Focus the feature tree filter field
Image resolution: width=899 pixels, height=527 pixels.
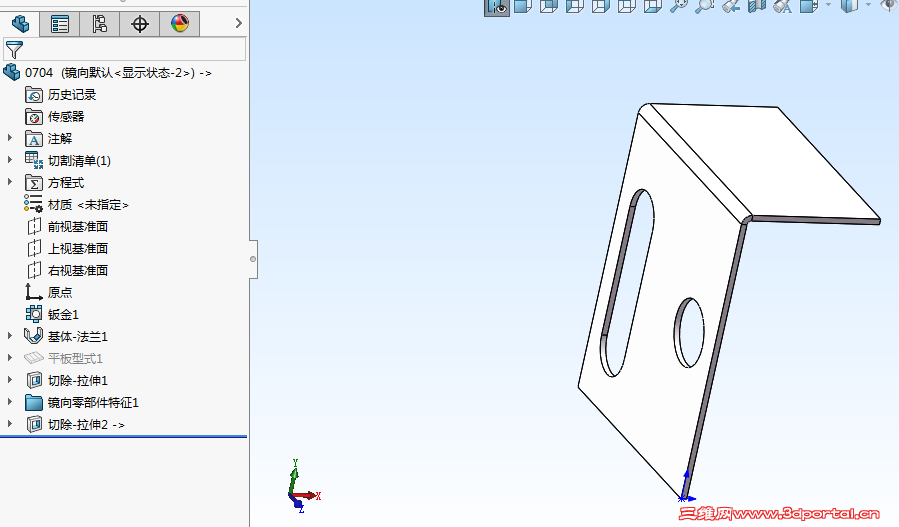tap(125, 49)
